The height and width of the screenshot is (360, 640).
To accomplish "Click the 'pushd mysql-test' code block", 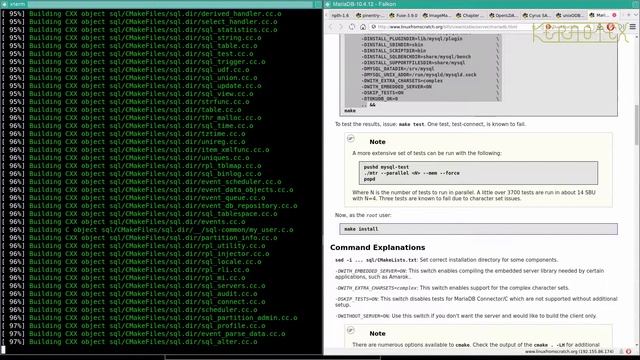I will click(x=478, y=173).
